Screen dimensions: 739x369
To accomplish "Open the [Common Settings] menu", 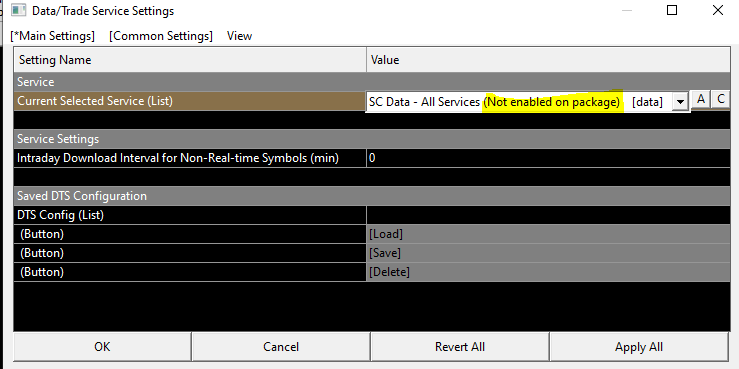I will point(161,36).
